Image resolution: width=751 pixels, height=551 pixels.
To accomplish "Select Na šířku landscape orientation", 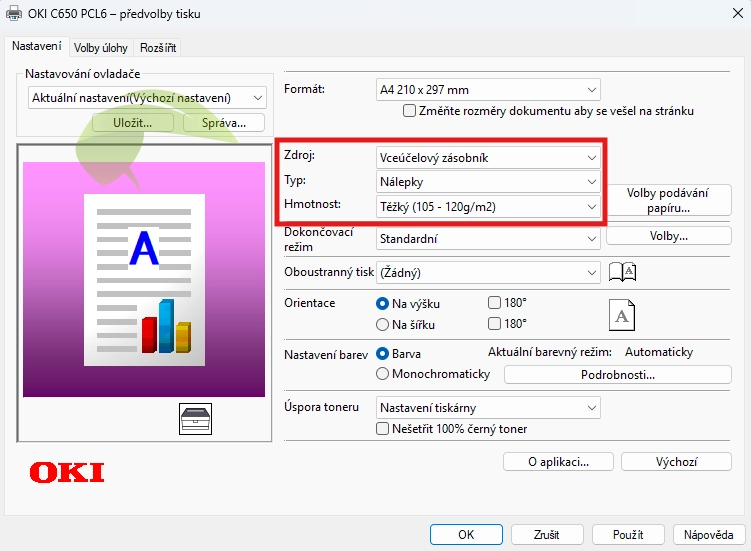I will [x=382, y=324].
